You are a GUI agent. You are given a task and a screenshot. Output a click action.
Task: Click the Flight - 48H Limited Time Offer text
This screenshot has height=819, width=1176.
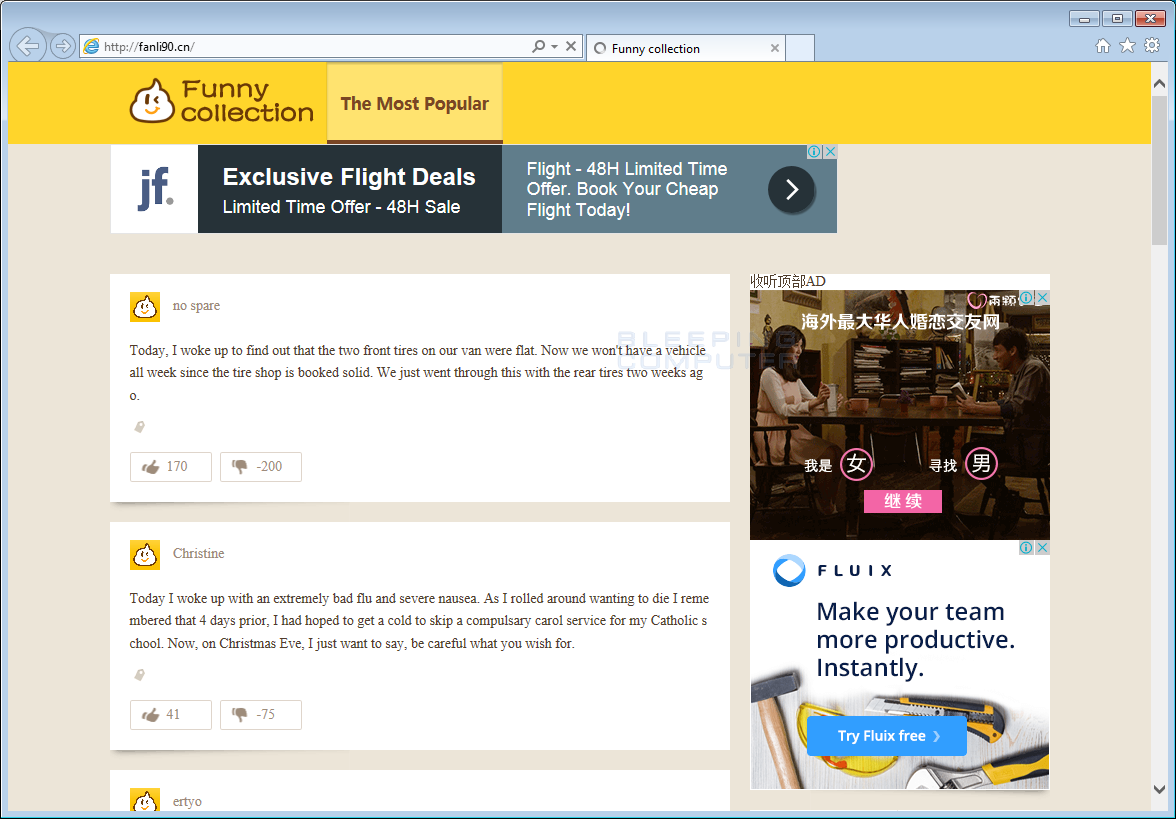(x=627, y=189)
